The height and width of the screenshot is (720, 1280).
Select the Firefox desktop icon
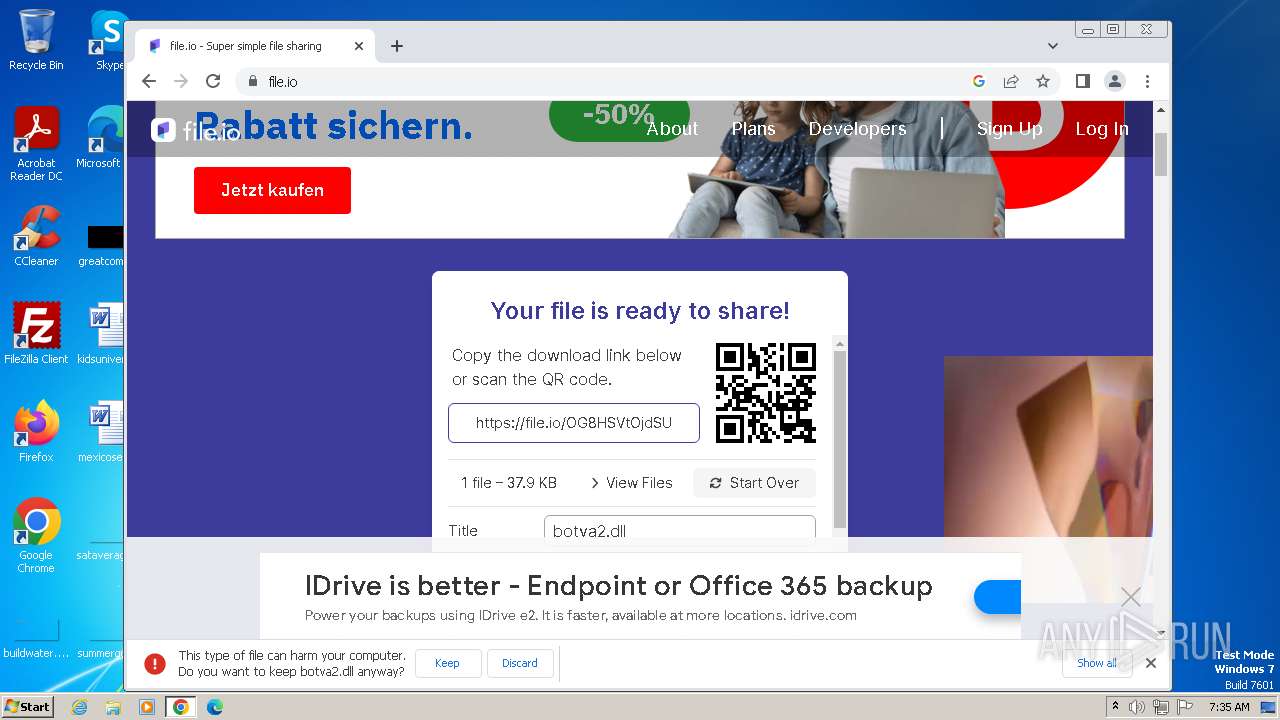coord(36,432)
